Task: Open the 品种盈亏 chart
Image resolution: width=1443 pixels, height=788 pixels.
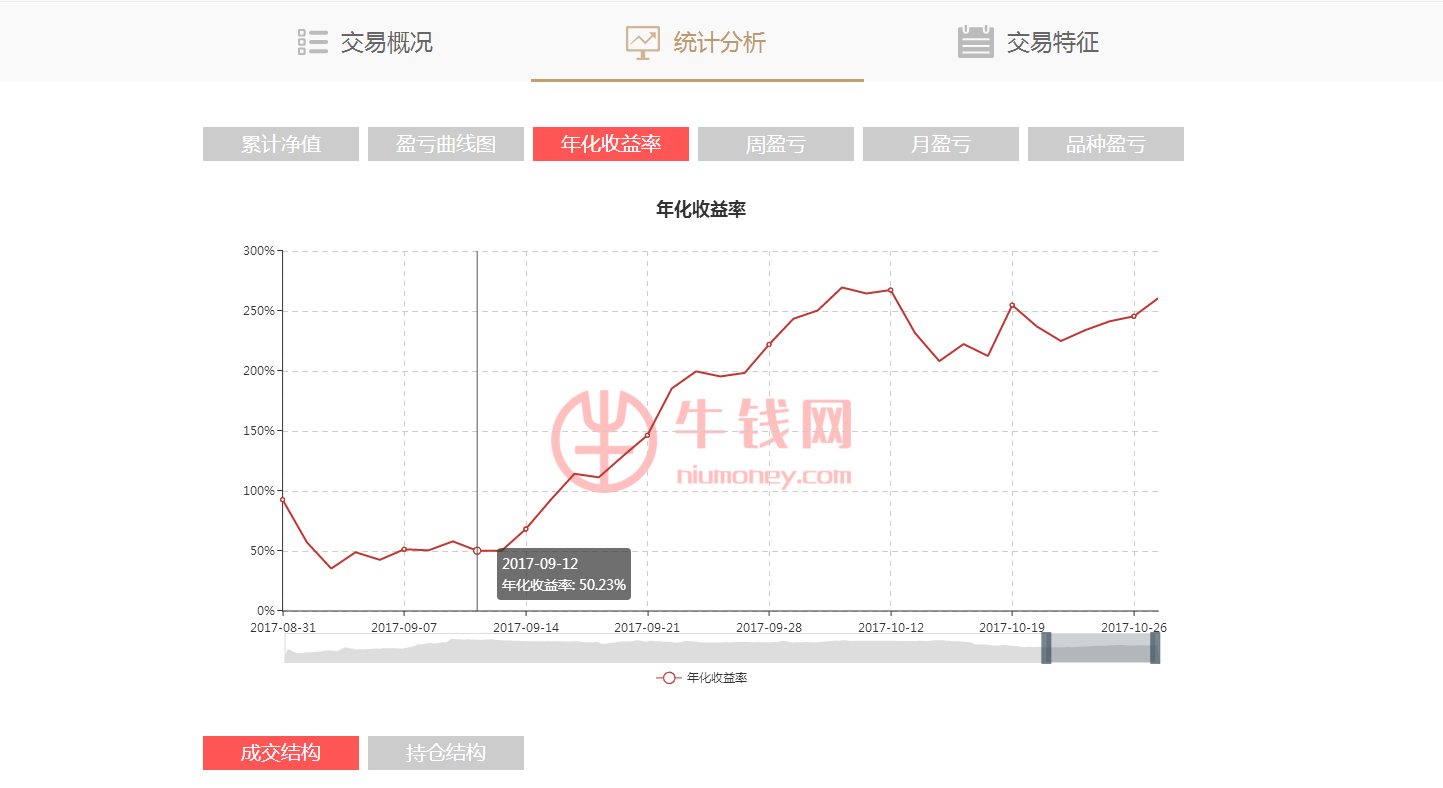Action: 1106,144
